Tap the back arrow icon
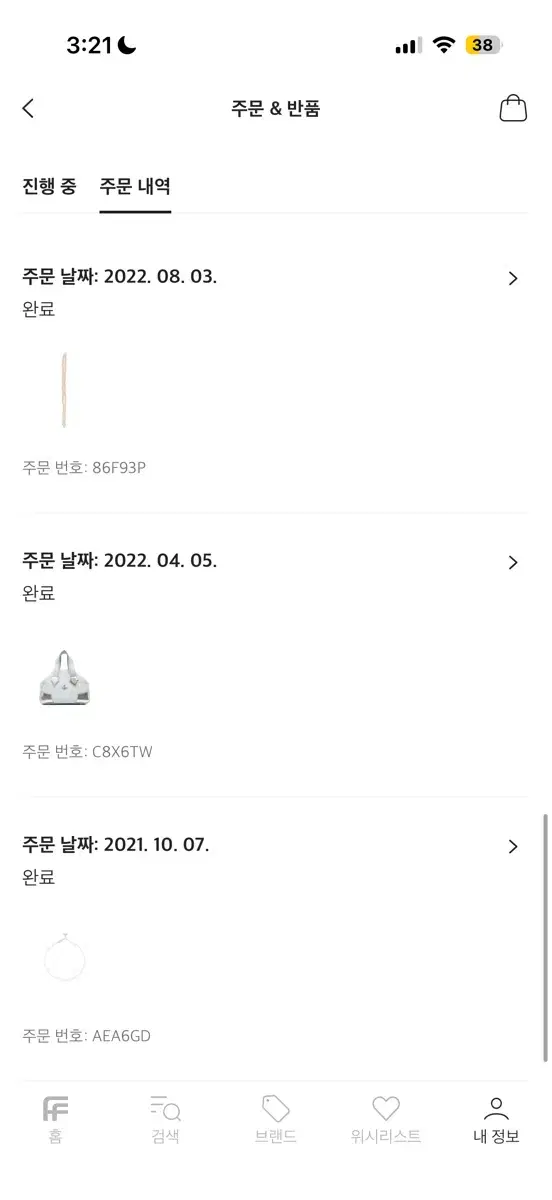Image resolution: width=552 pixels, height=1200 pixels. coord(28,109)
